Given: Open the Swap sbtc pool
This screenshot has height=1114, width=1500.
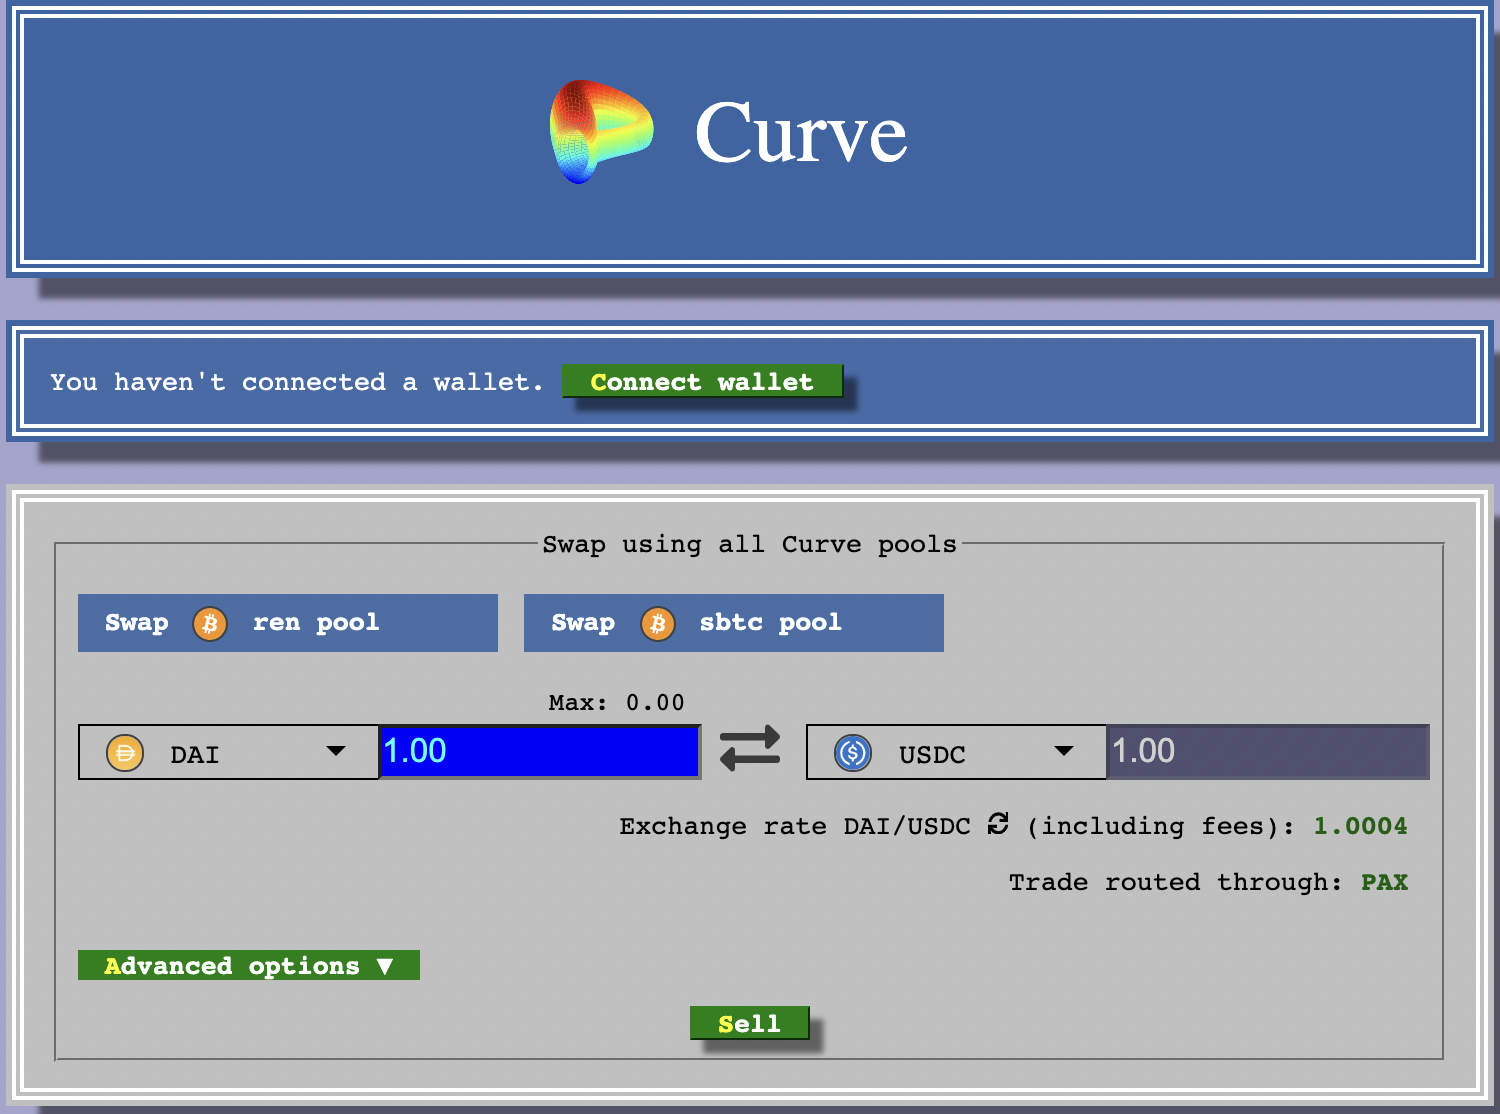Looking at the screenshot, I should [734, 623].
